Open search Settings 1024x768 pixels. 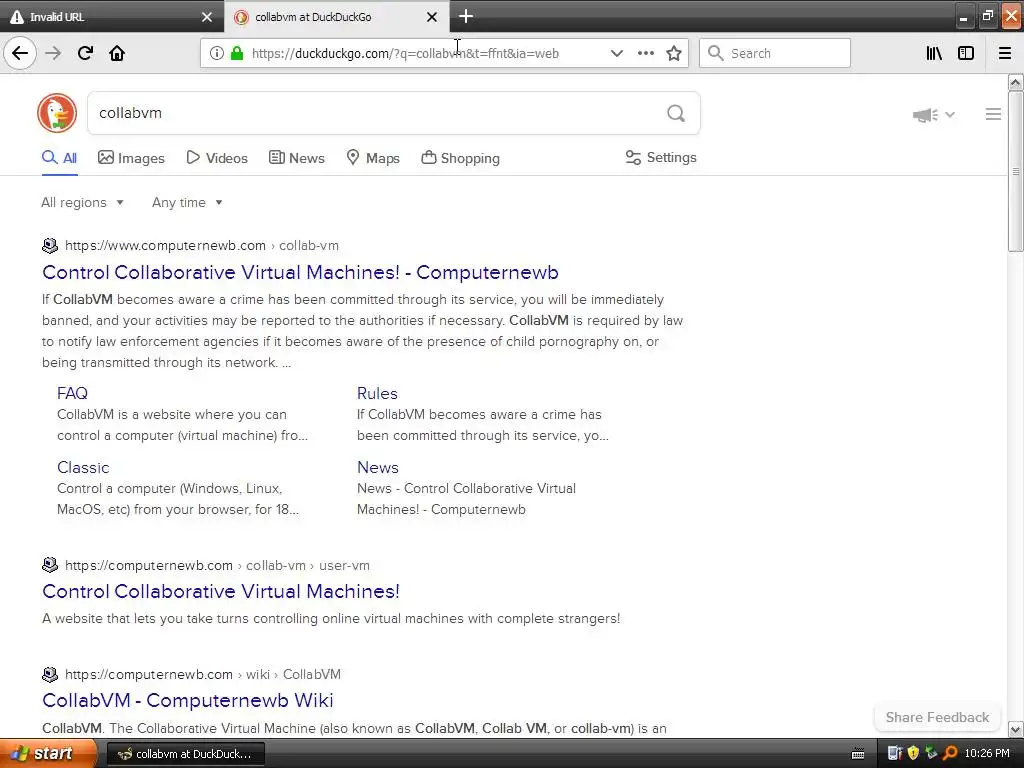pos(661,157)
